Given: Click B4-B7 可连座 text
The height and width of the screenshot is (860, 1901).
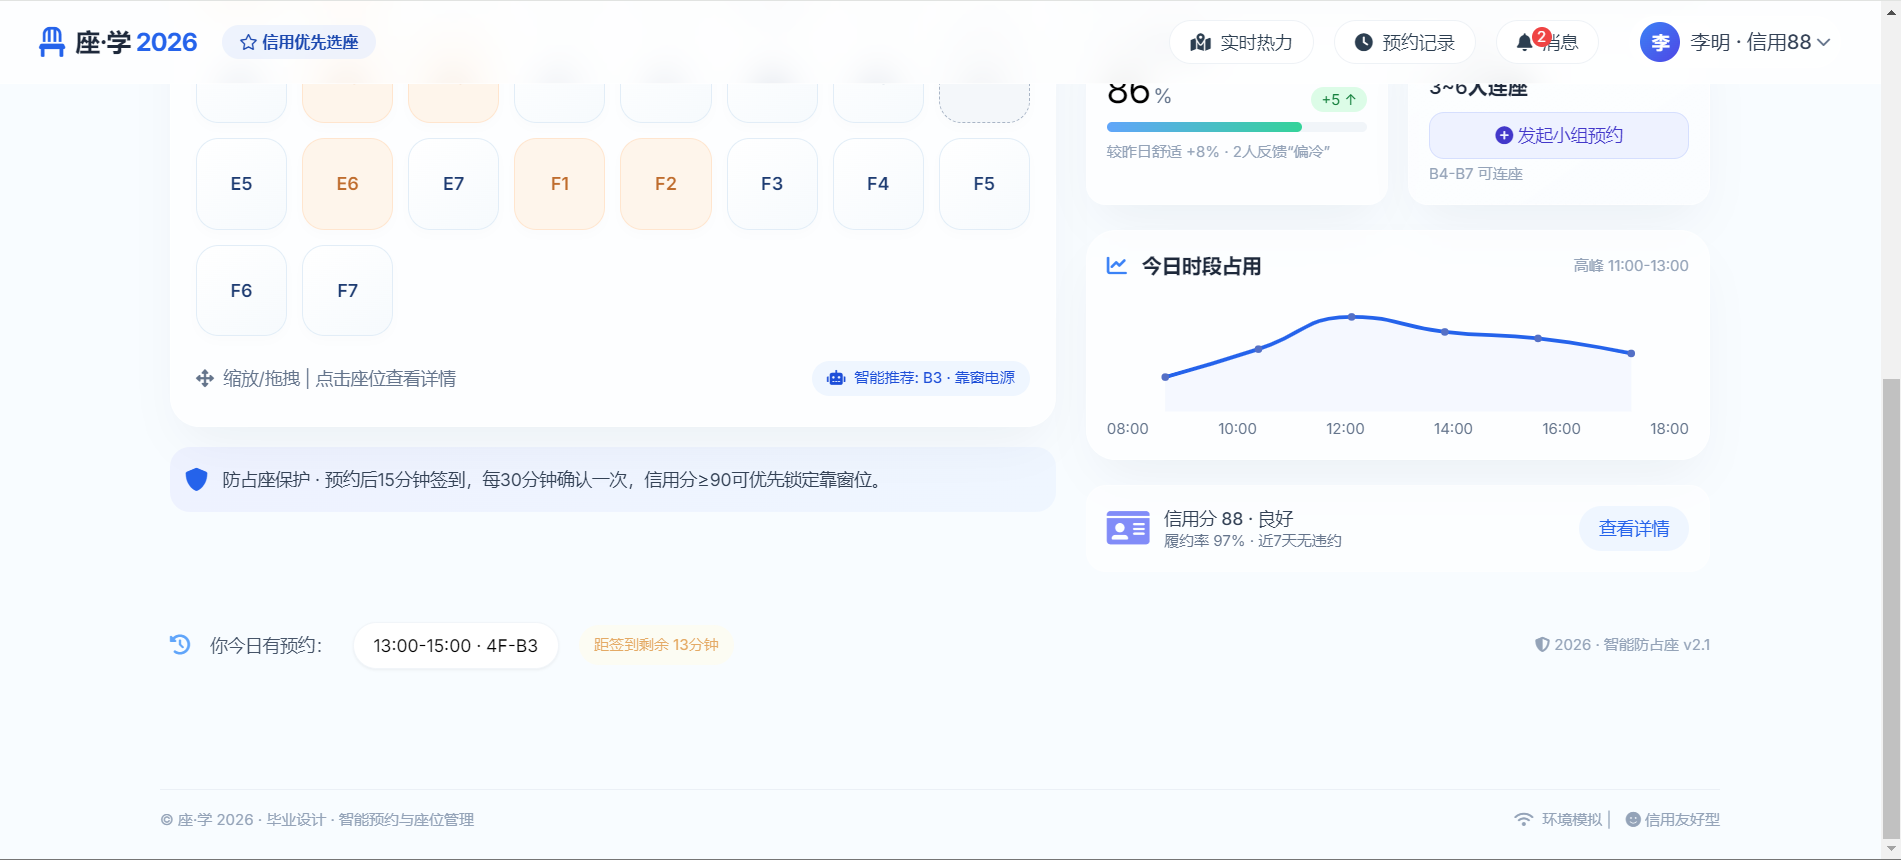Looking at the screenshot, I should (x=1476, y=174).
